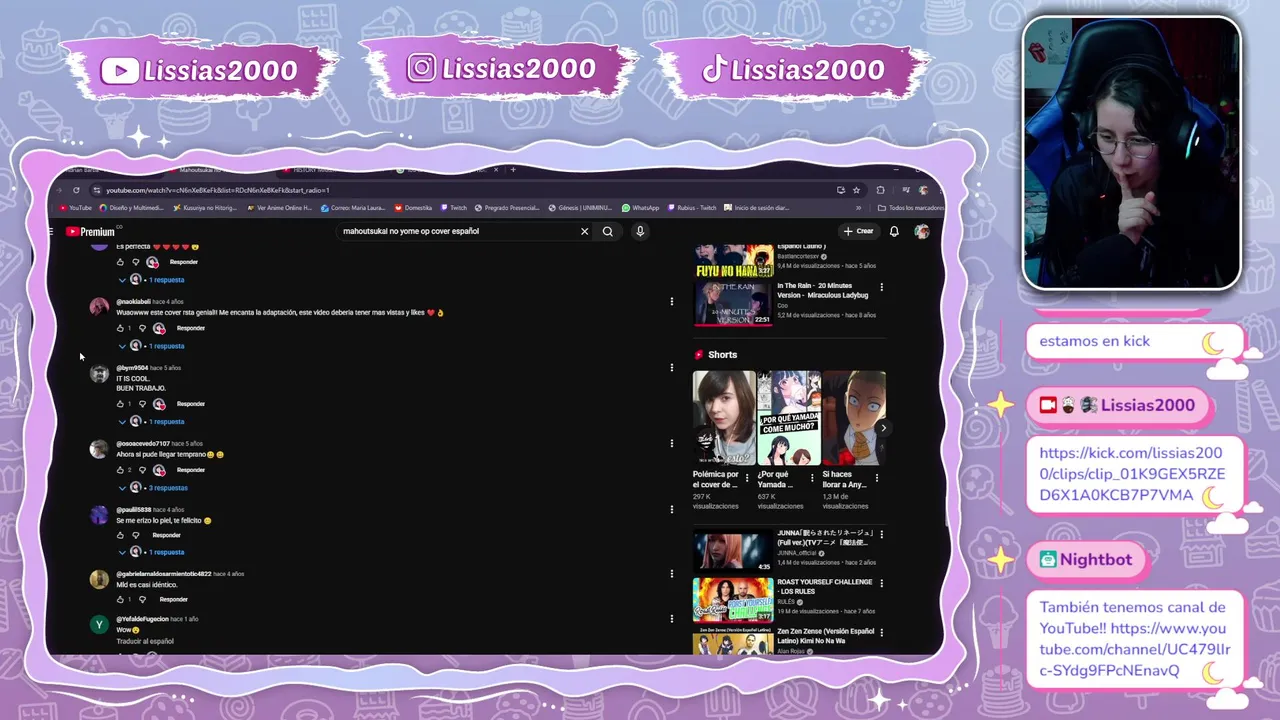Image resolution: width=1280 pixels, height=720 pixels.
Task: Open the @osoacevedo7107 channel name link
Action: [x=142, y=443]
